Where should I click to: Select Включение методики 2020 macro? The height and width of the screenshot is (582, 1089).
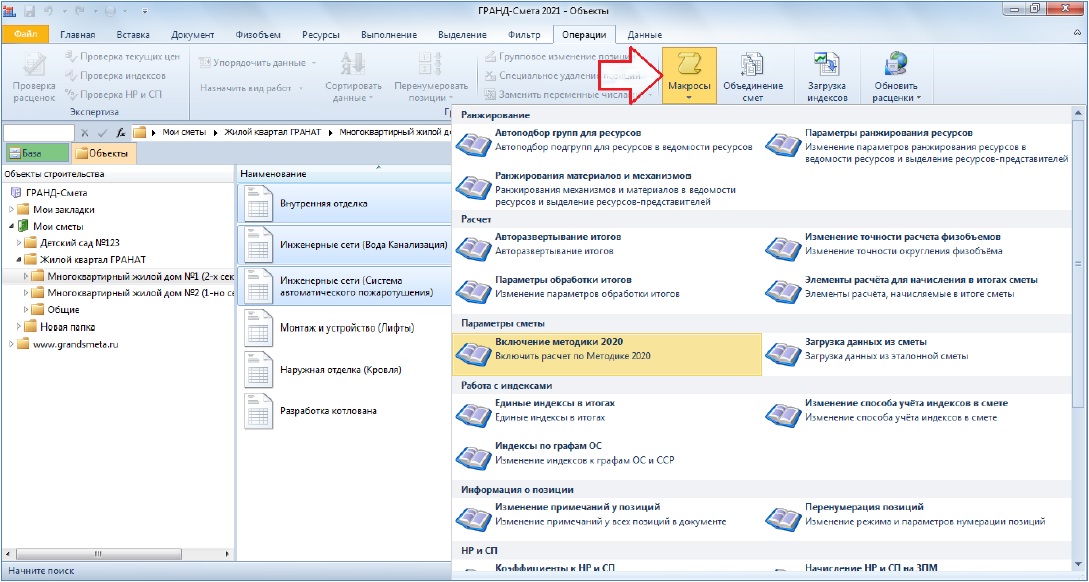(x=606, y=354)
